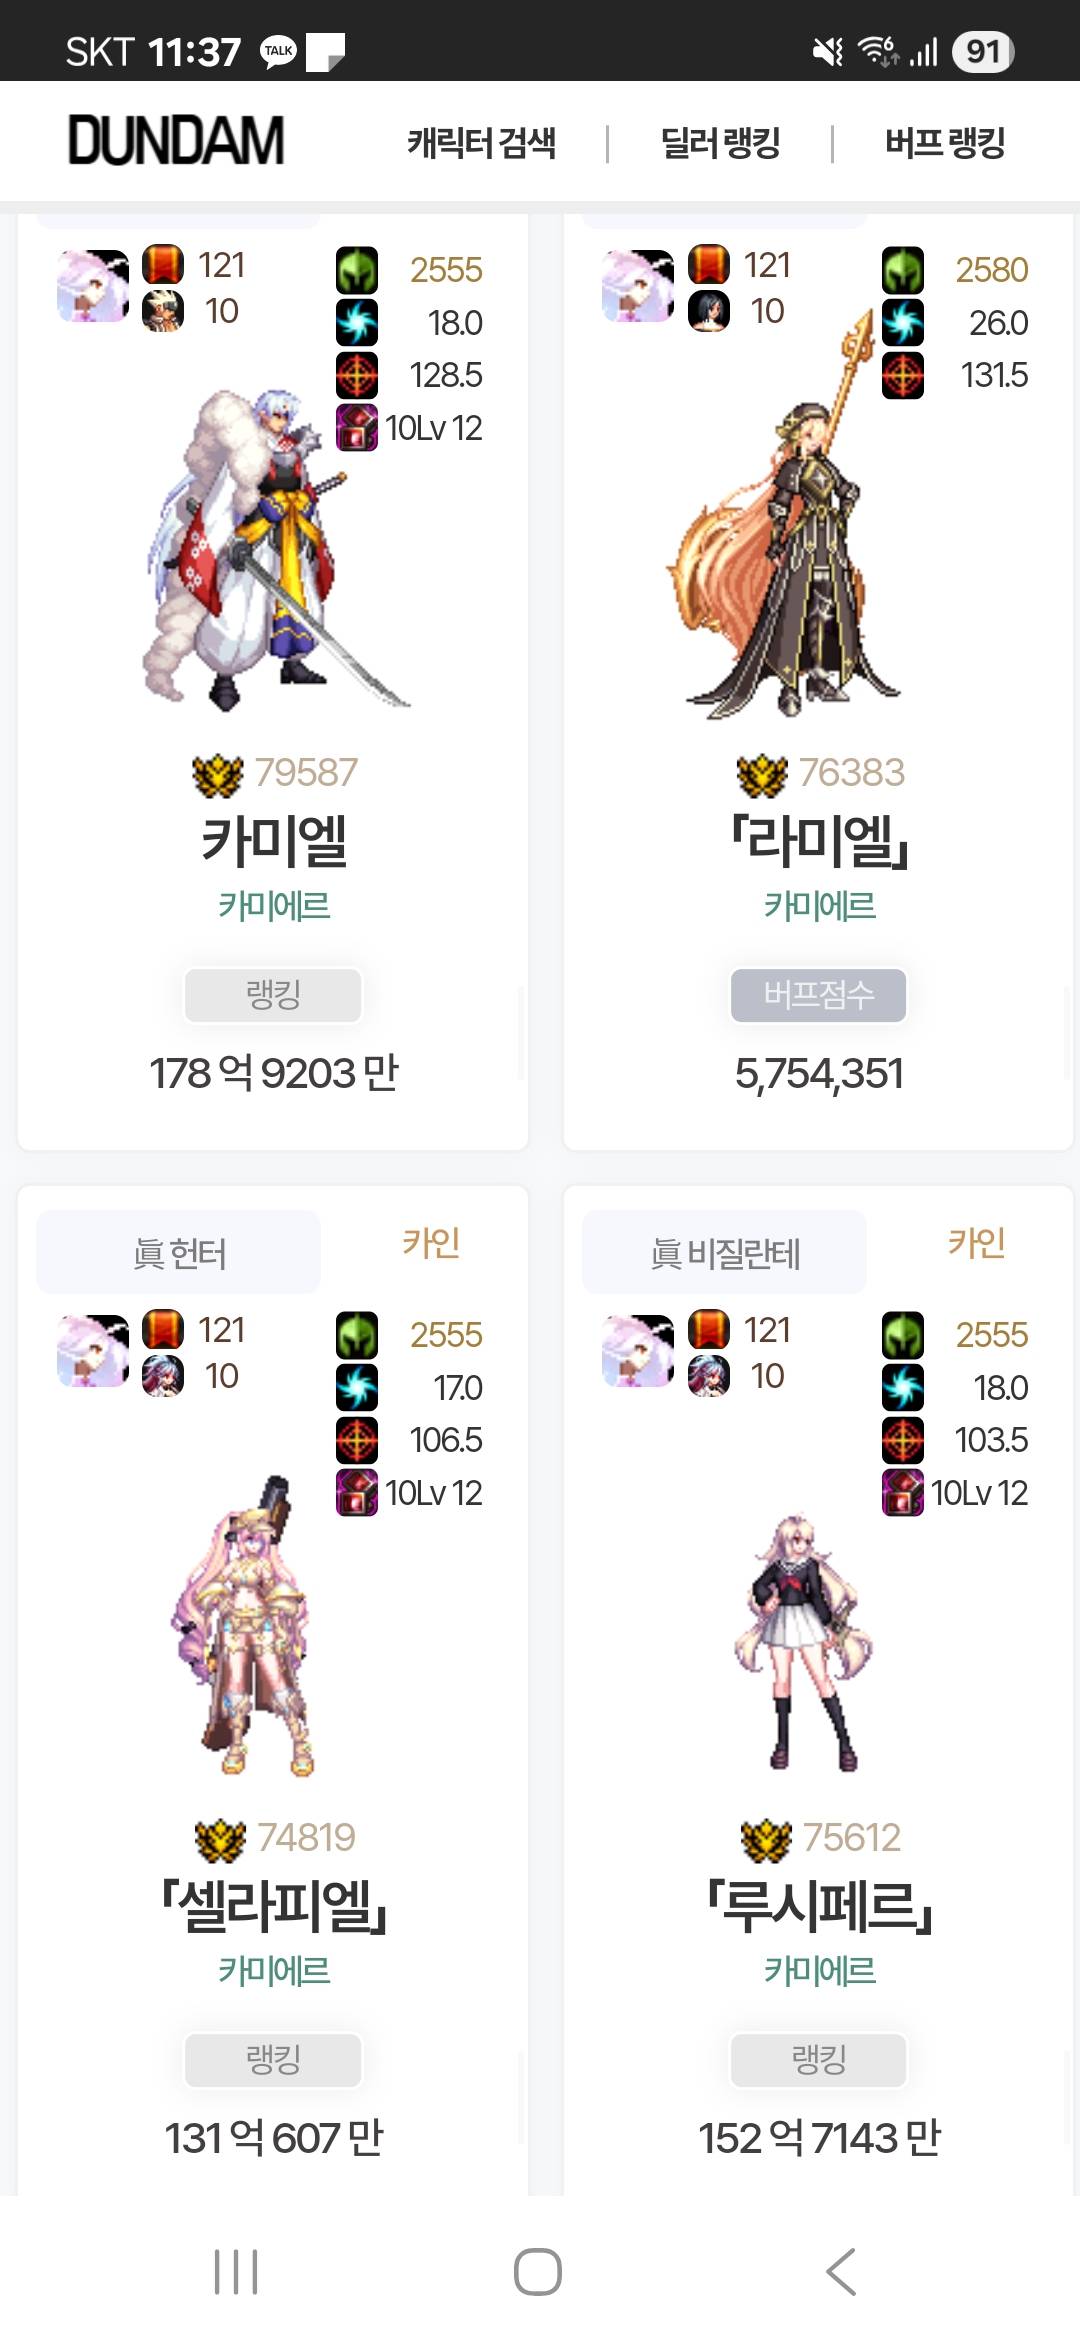The height and width of the screenshot is (2340, 1080).
Task: Tap the 랭킹 button under 셀라피엘
Action: tap(273, 2060)
